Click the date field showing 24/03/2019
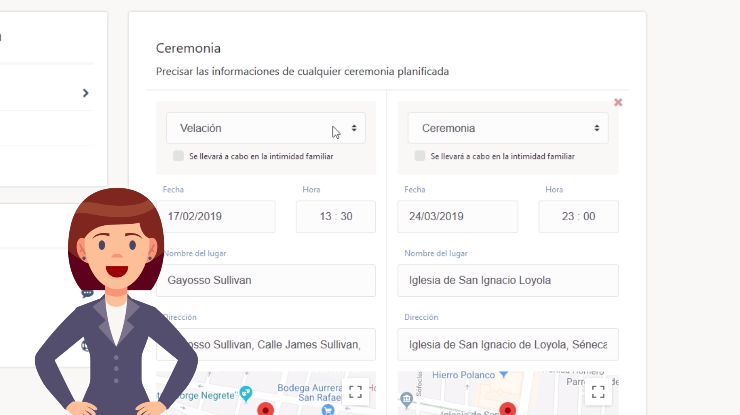 [458, 216]
